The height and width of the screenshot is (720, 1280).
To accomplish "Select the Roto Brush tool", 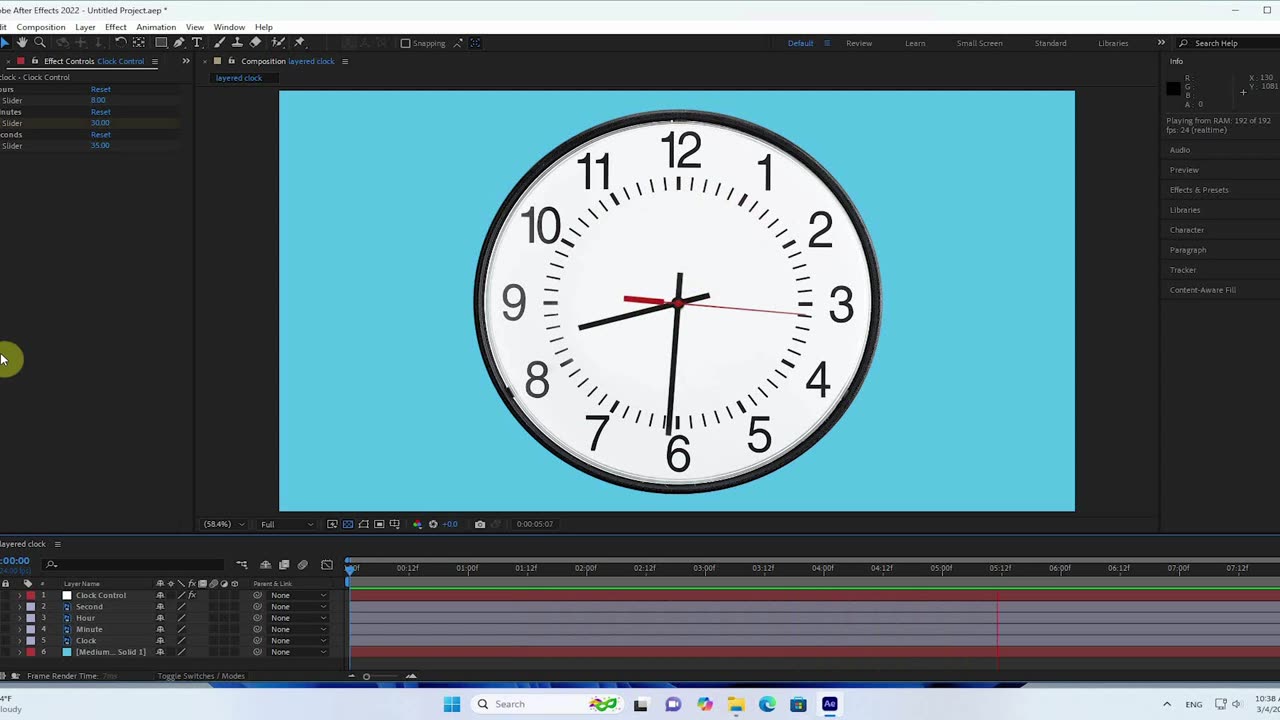I will tap(279, 43).
